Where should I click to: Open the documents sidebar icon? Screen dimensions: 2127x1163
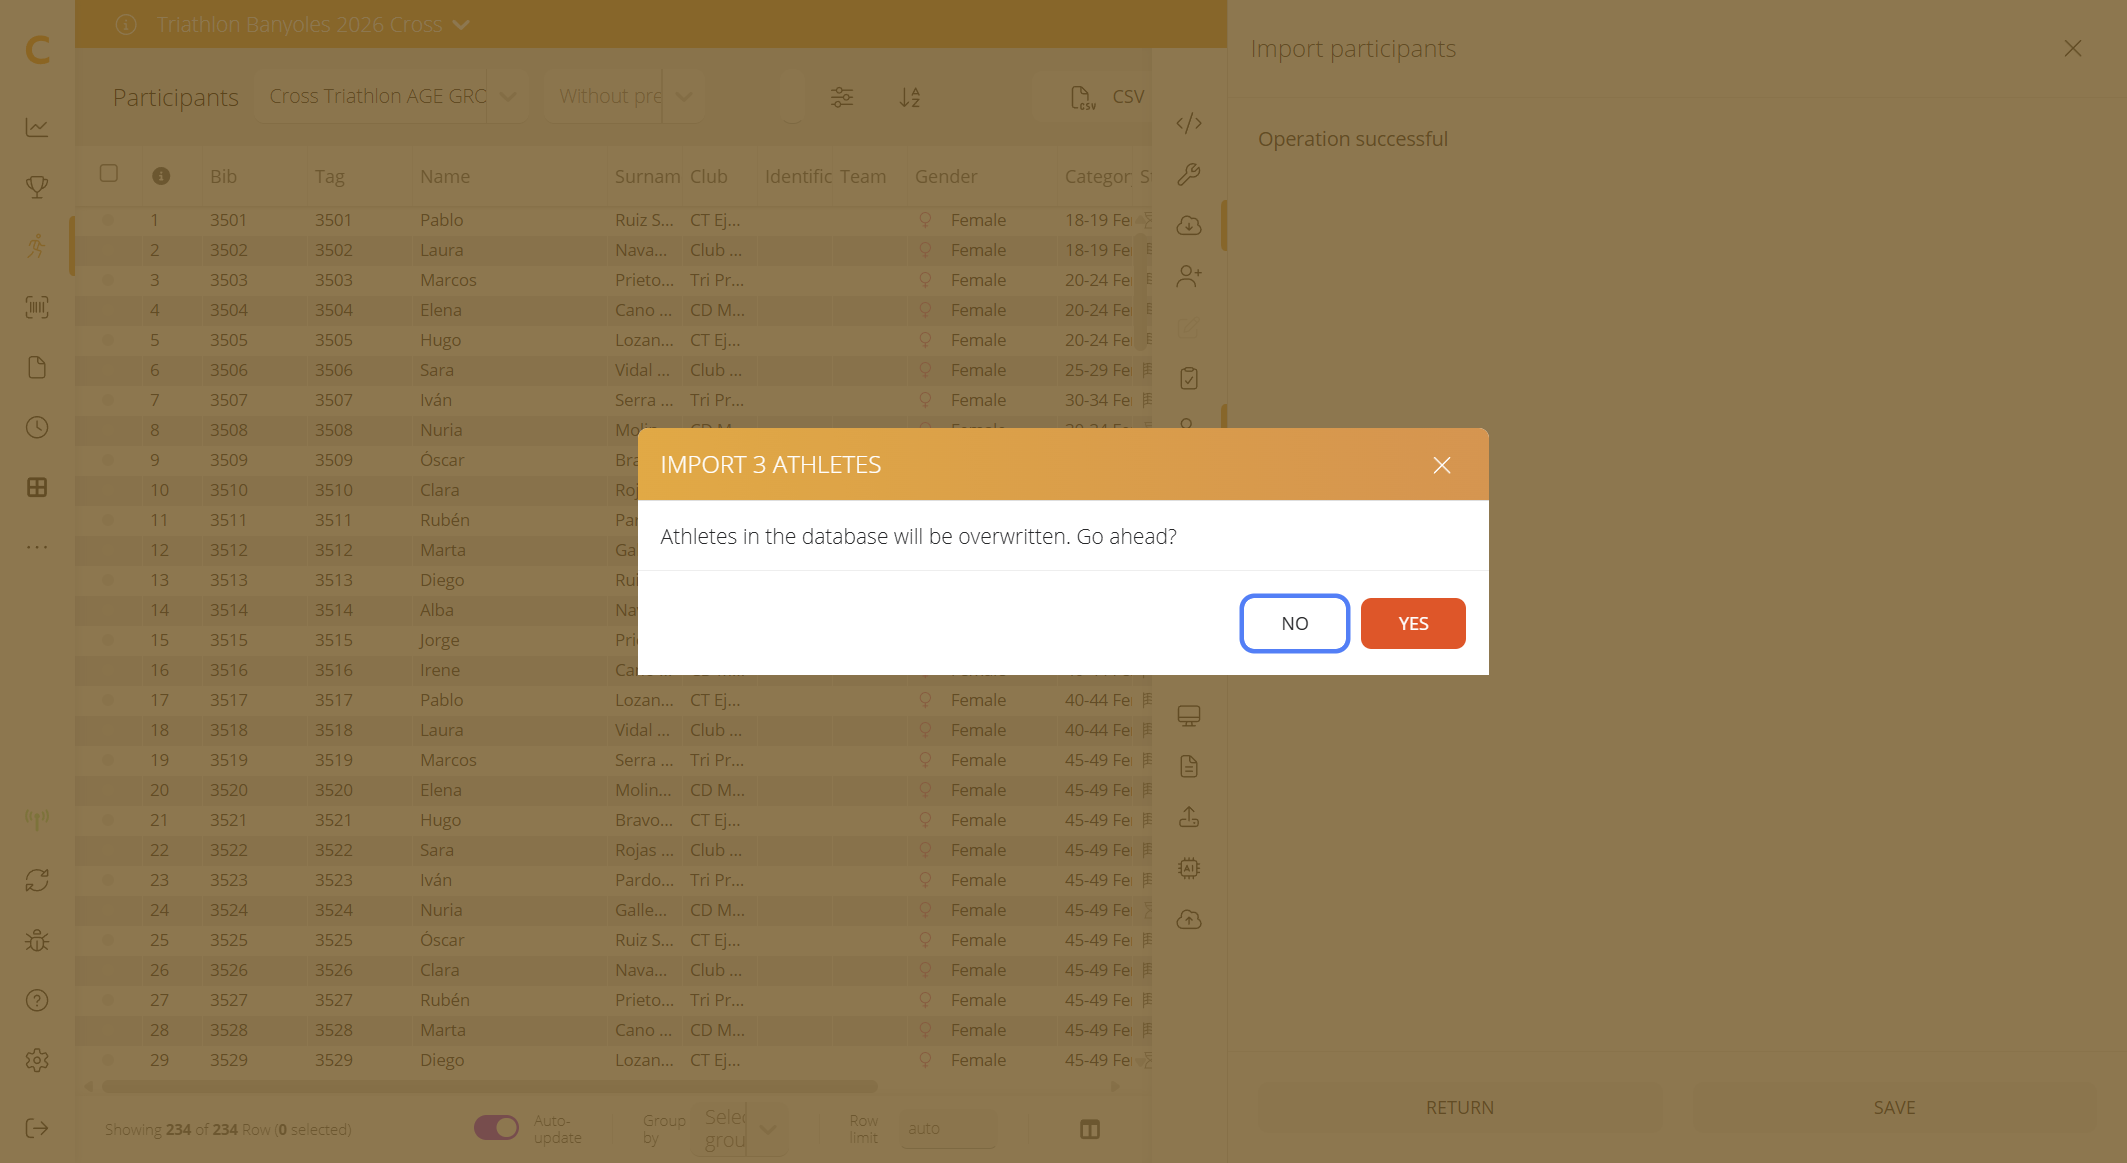pyautogui.click(x=37, y=367)
